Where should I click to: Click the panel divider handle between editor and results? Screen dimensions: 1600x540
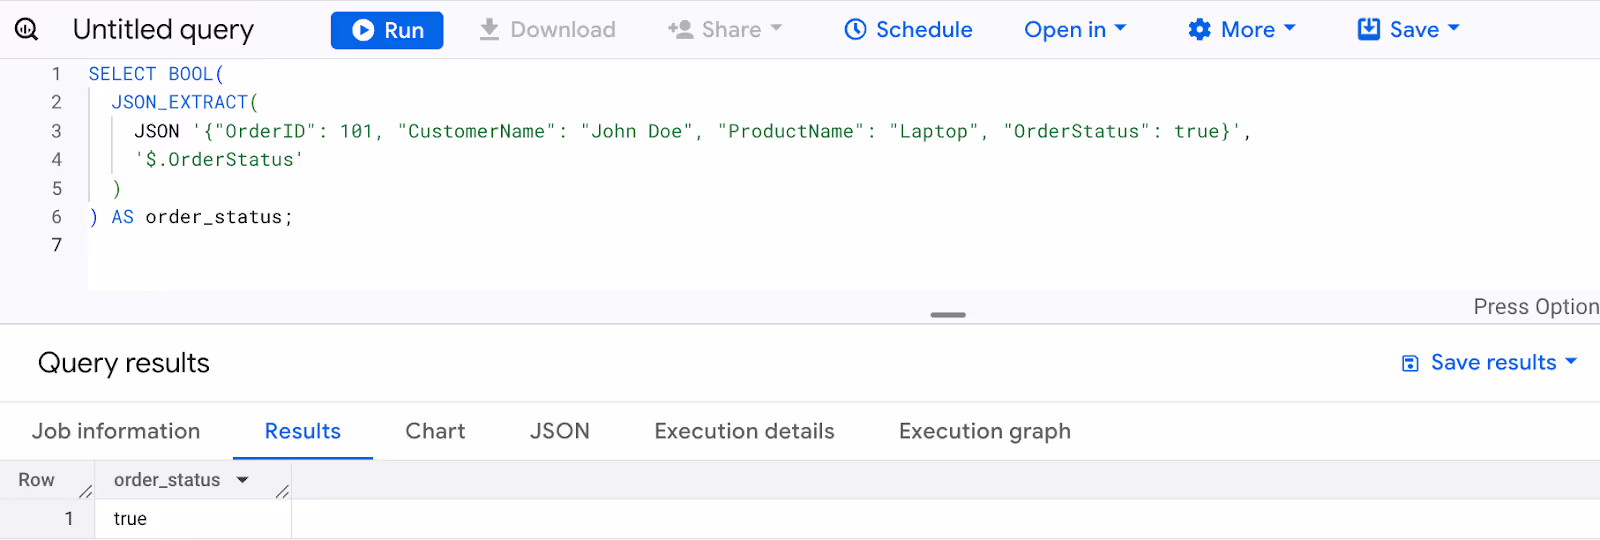(x=948, y=315)
